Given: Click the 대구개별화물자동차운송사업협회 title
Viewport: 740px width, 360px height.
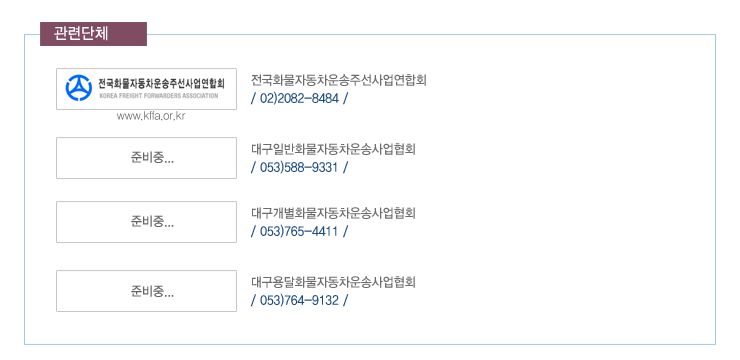Looking at the screenshot, I should pyautogui.click(x=333, y=213).
